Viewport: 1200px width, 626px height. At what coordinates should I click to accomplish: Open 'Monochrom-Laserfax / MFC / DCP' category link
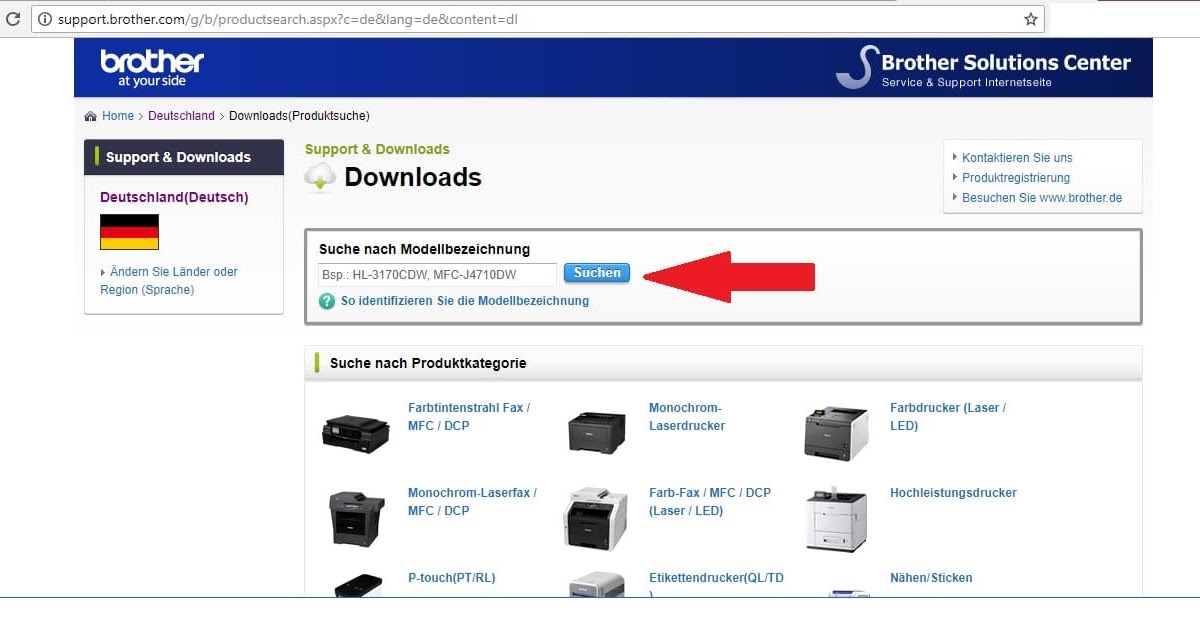pyautogui.click(x=472, y=502)
